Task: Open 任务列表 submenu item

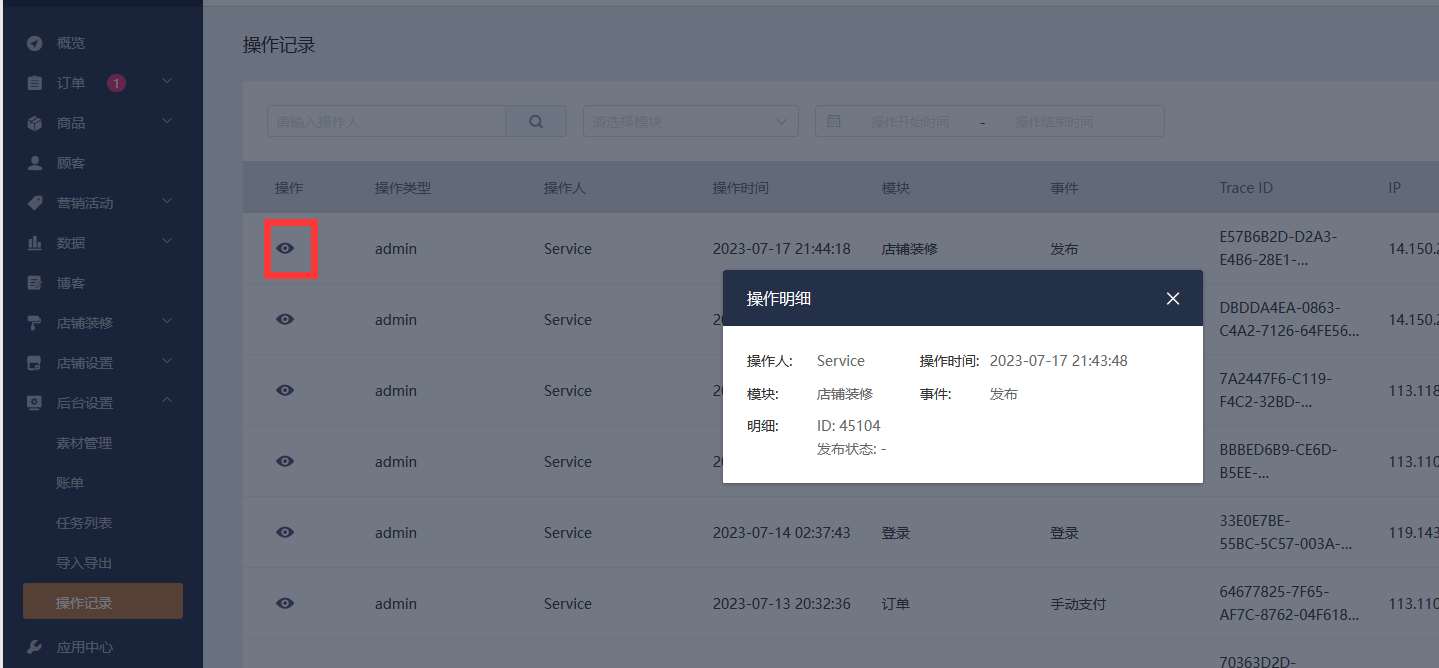Action: pos(84,523)
